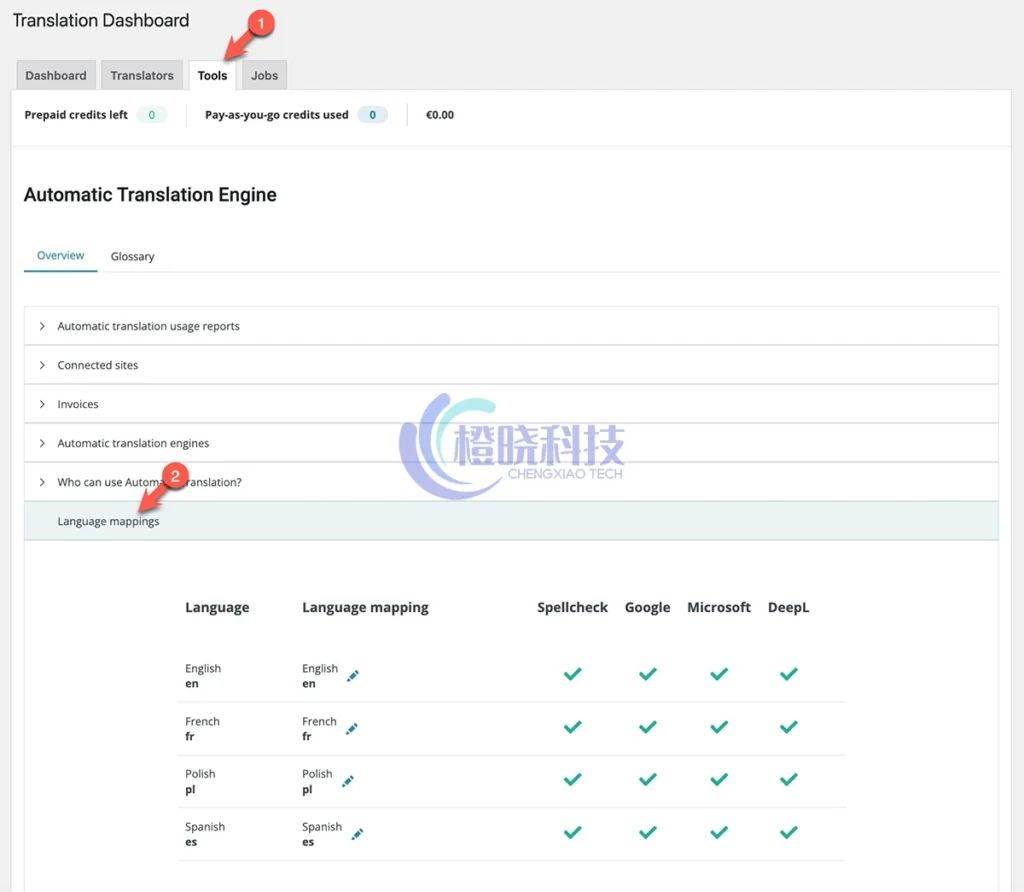Click the Google checkmark for English
1024x892 pixels.
[647, 675]
